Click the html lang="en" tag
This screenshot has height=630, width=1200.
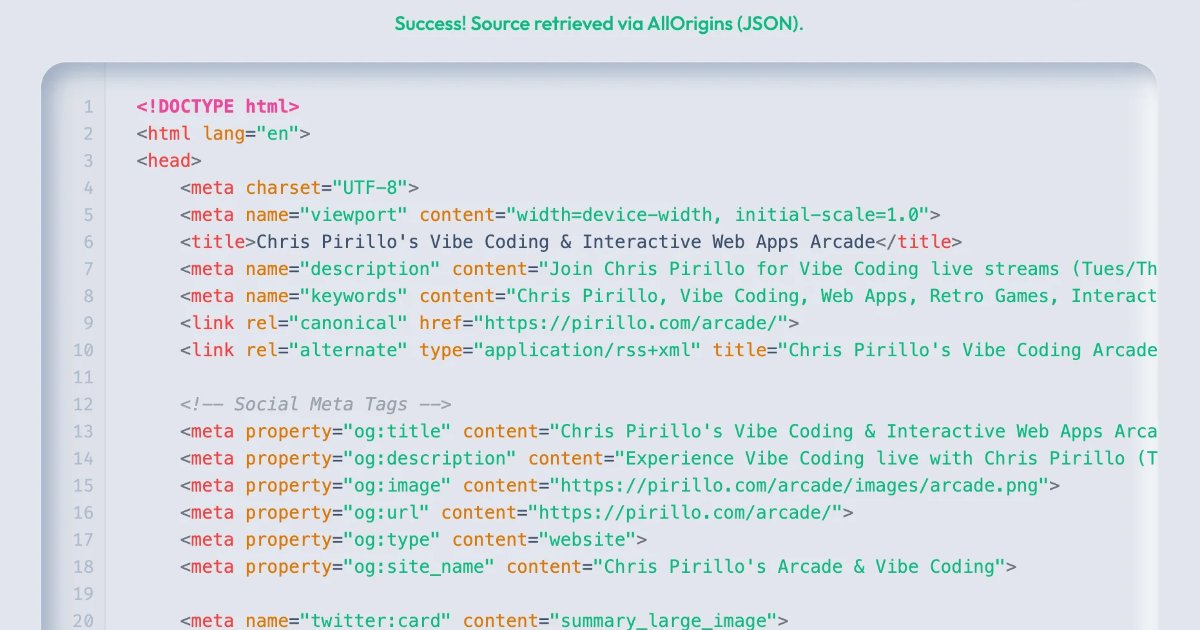(x=224, y=133)
